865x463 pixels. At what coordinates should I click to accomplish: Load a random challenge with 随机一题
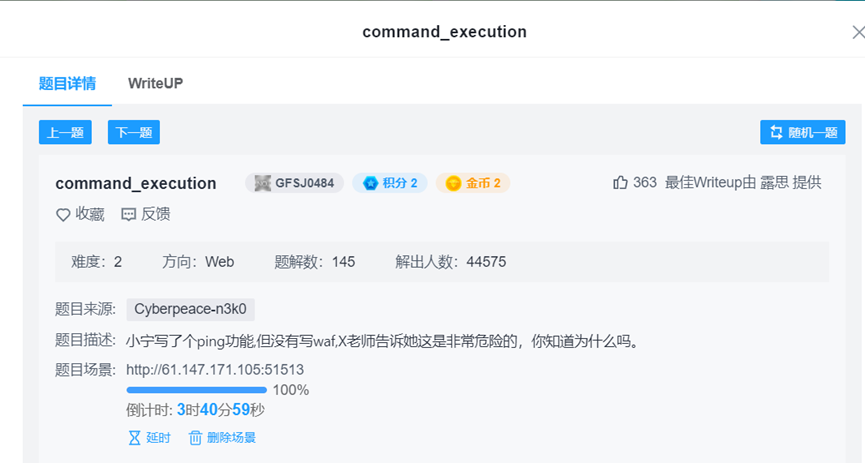click(803, 132)
